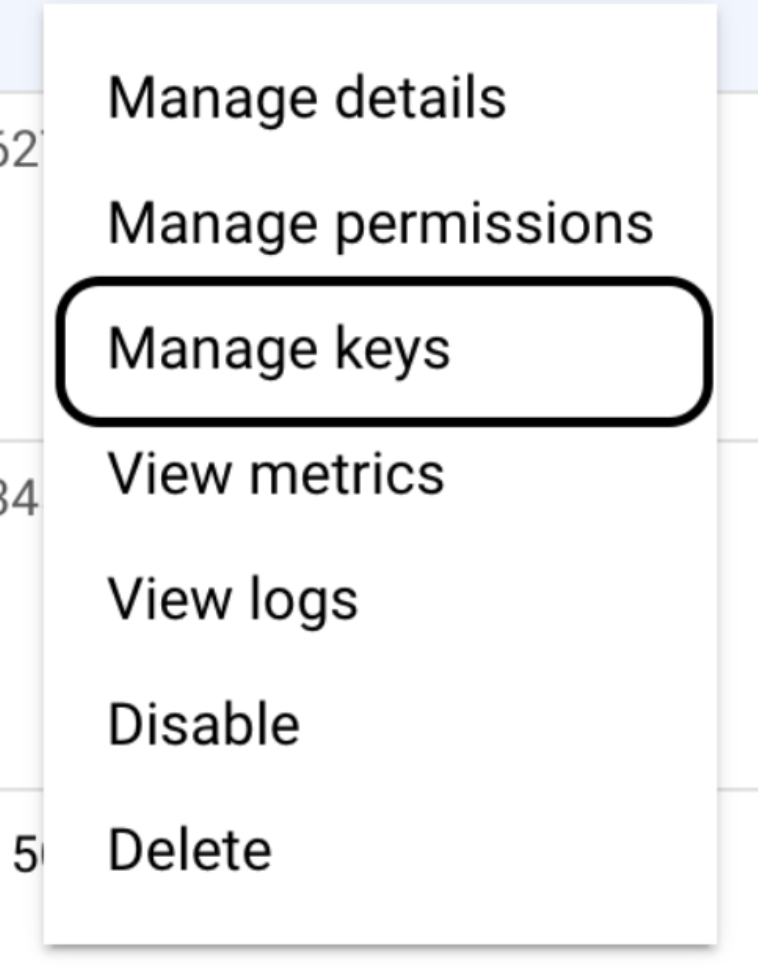Select Delete from the actions menu
758x966 pixels.
click(x=189, y=850)
